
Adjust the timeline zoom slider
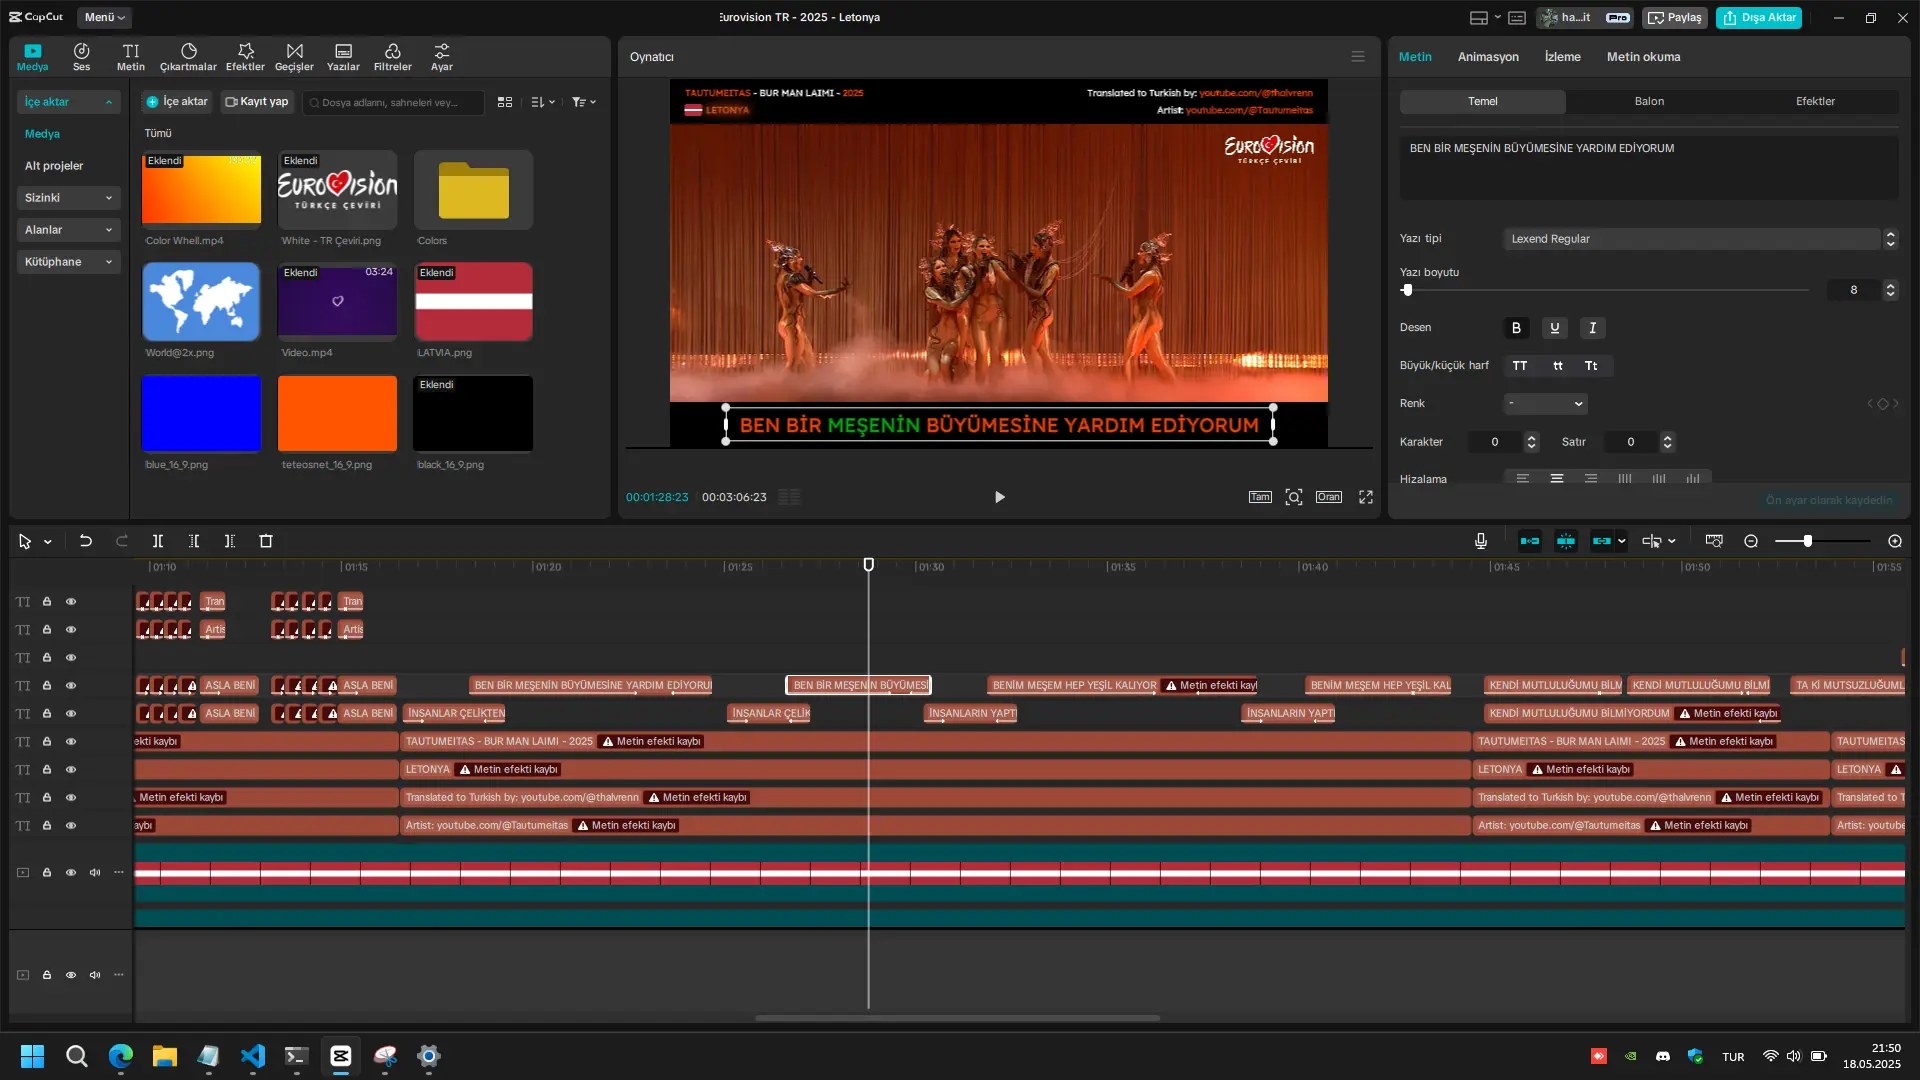(1807, 541)
